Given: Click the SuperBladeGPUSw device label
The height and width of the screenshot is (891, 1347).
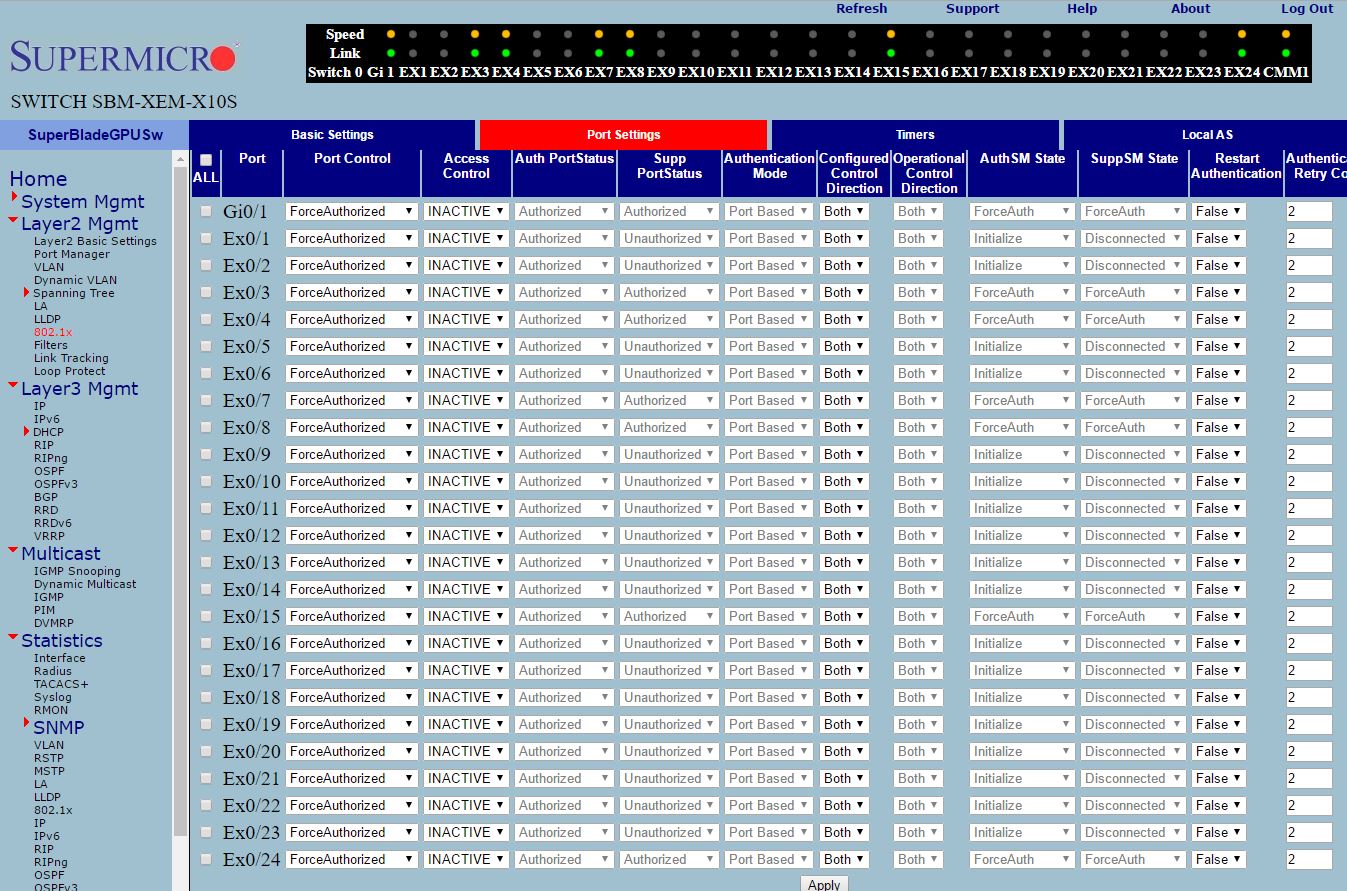Looking at the screenshot, I should [x=95, y=135].
